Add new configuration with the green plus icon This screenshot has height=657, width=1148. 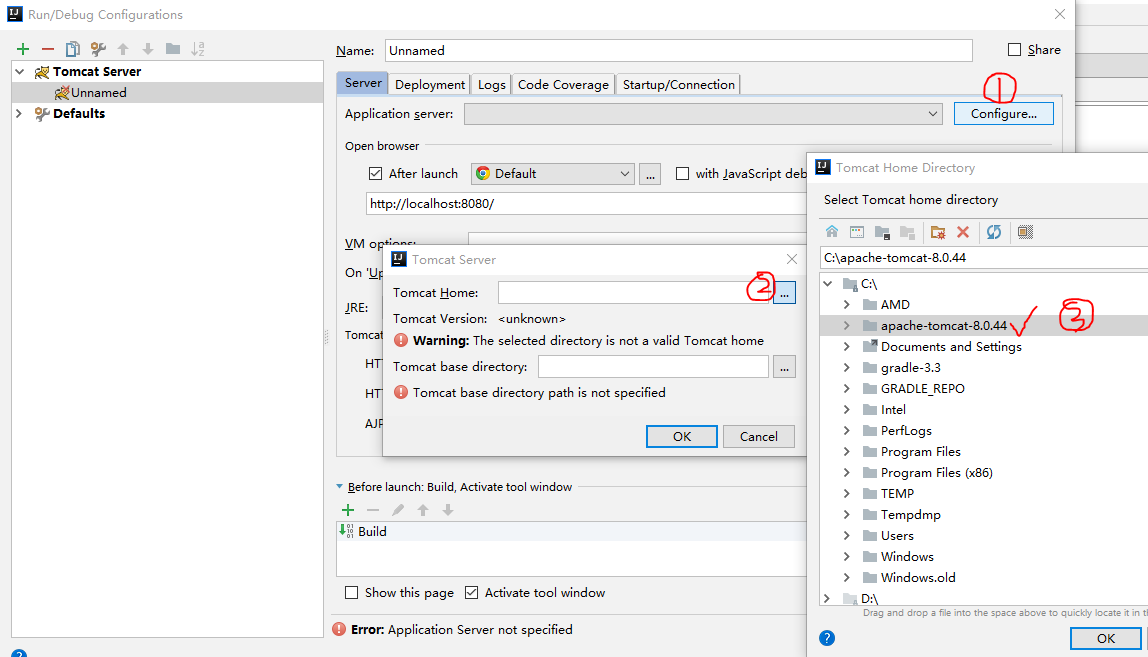tap(23, 49)
